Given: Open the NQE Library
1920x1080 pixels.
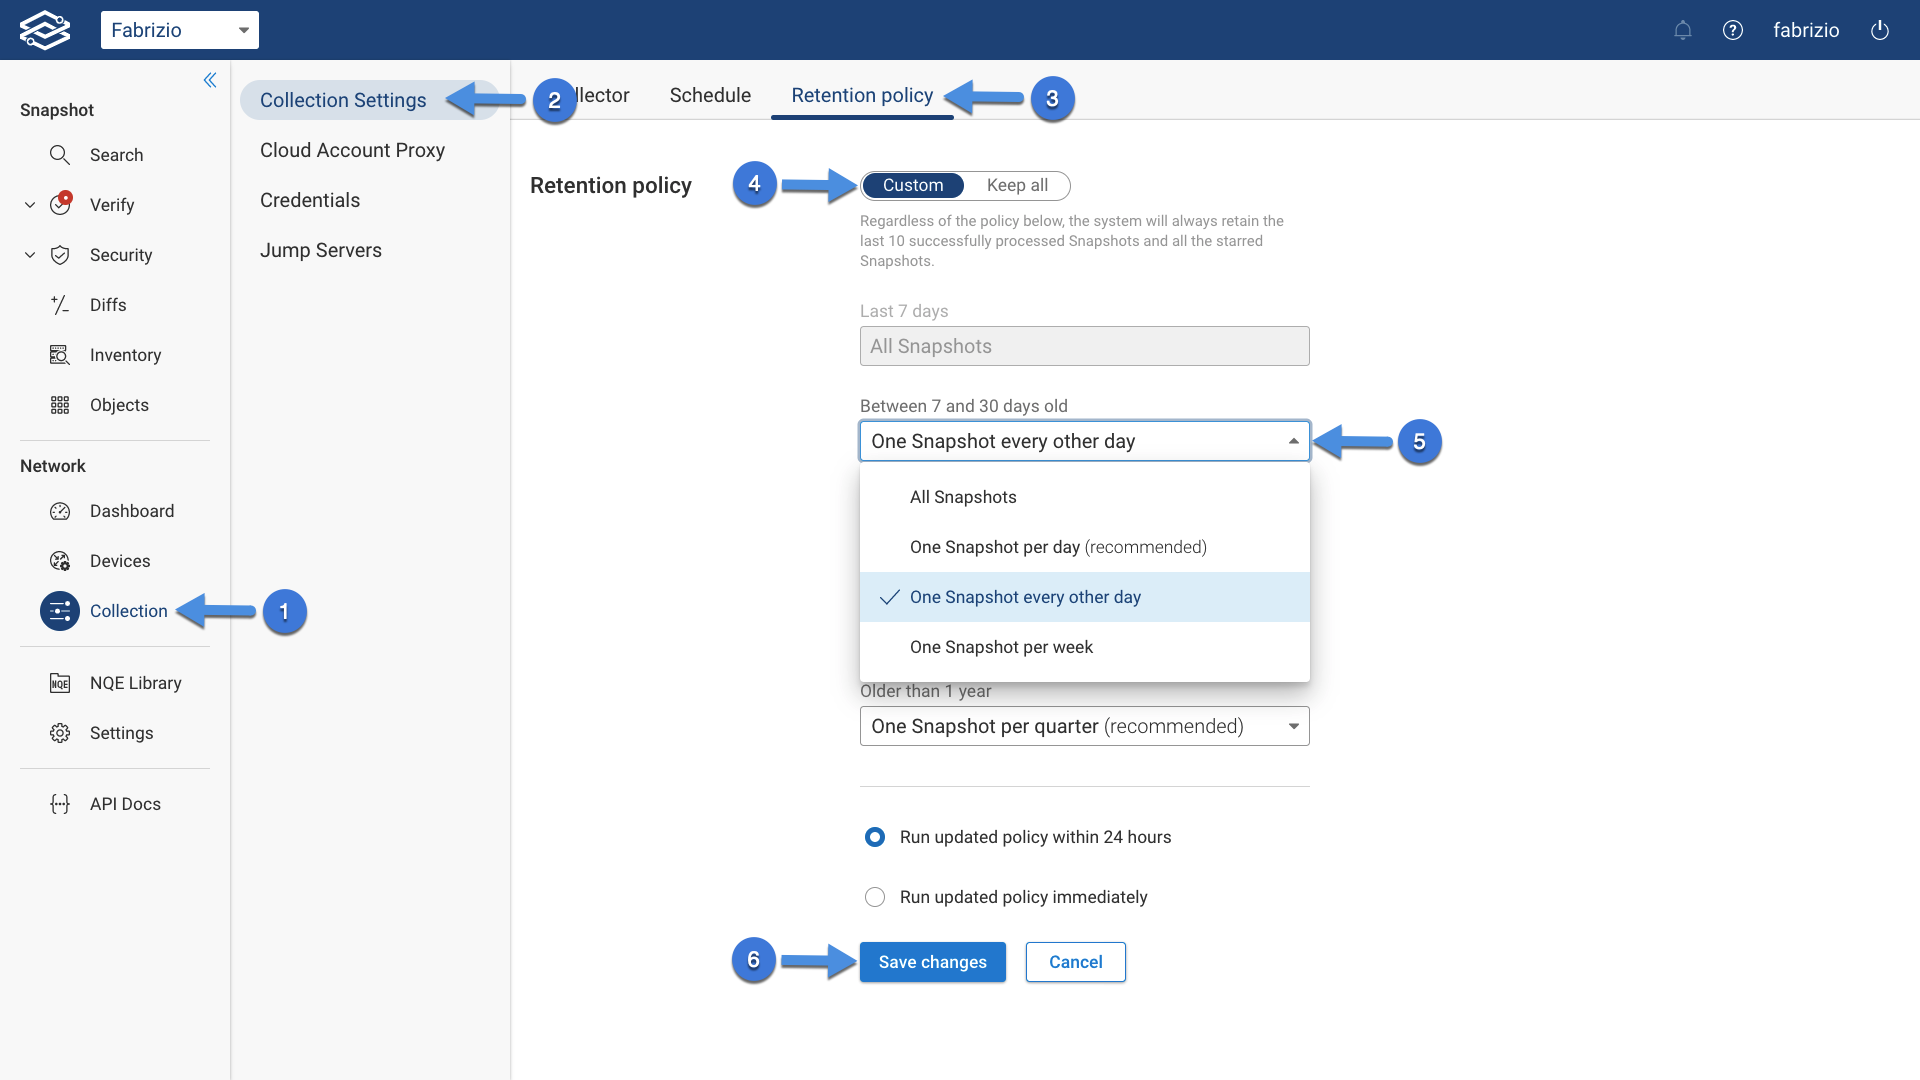Looking at the screenshot, I should click(x=135, y=683).
